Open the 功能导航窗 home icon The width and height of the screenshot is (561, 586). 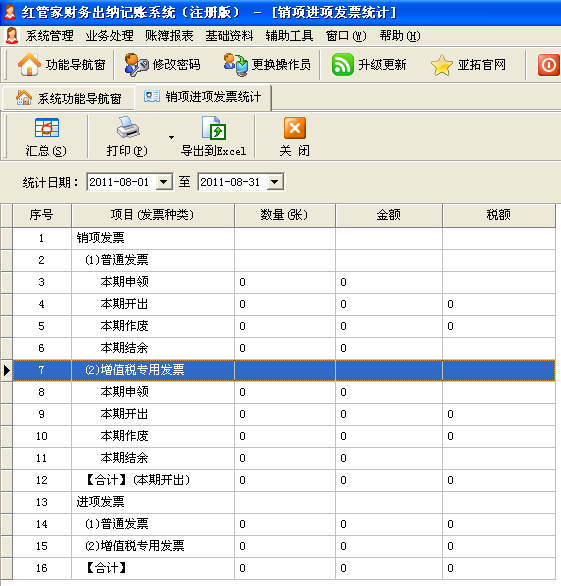coord(29,65)
